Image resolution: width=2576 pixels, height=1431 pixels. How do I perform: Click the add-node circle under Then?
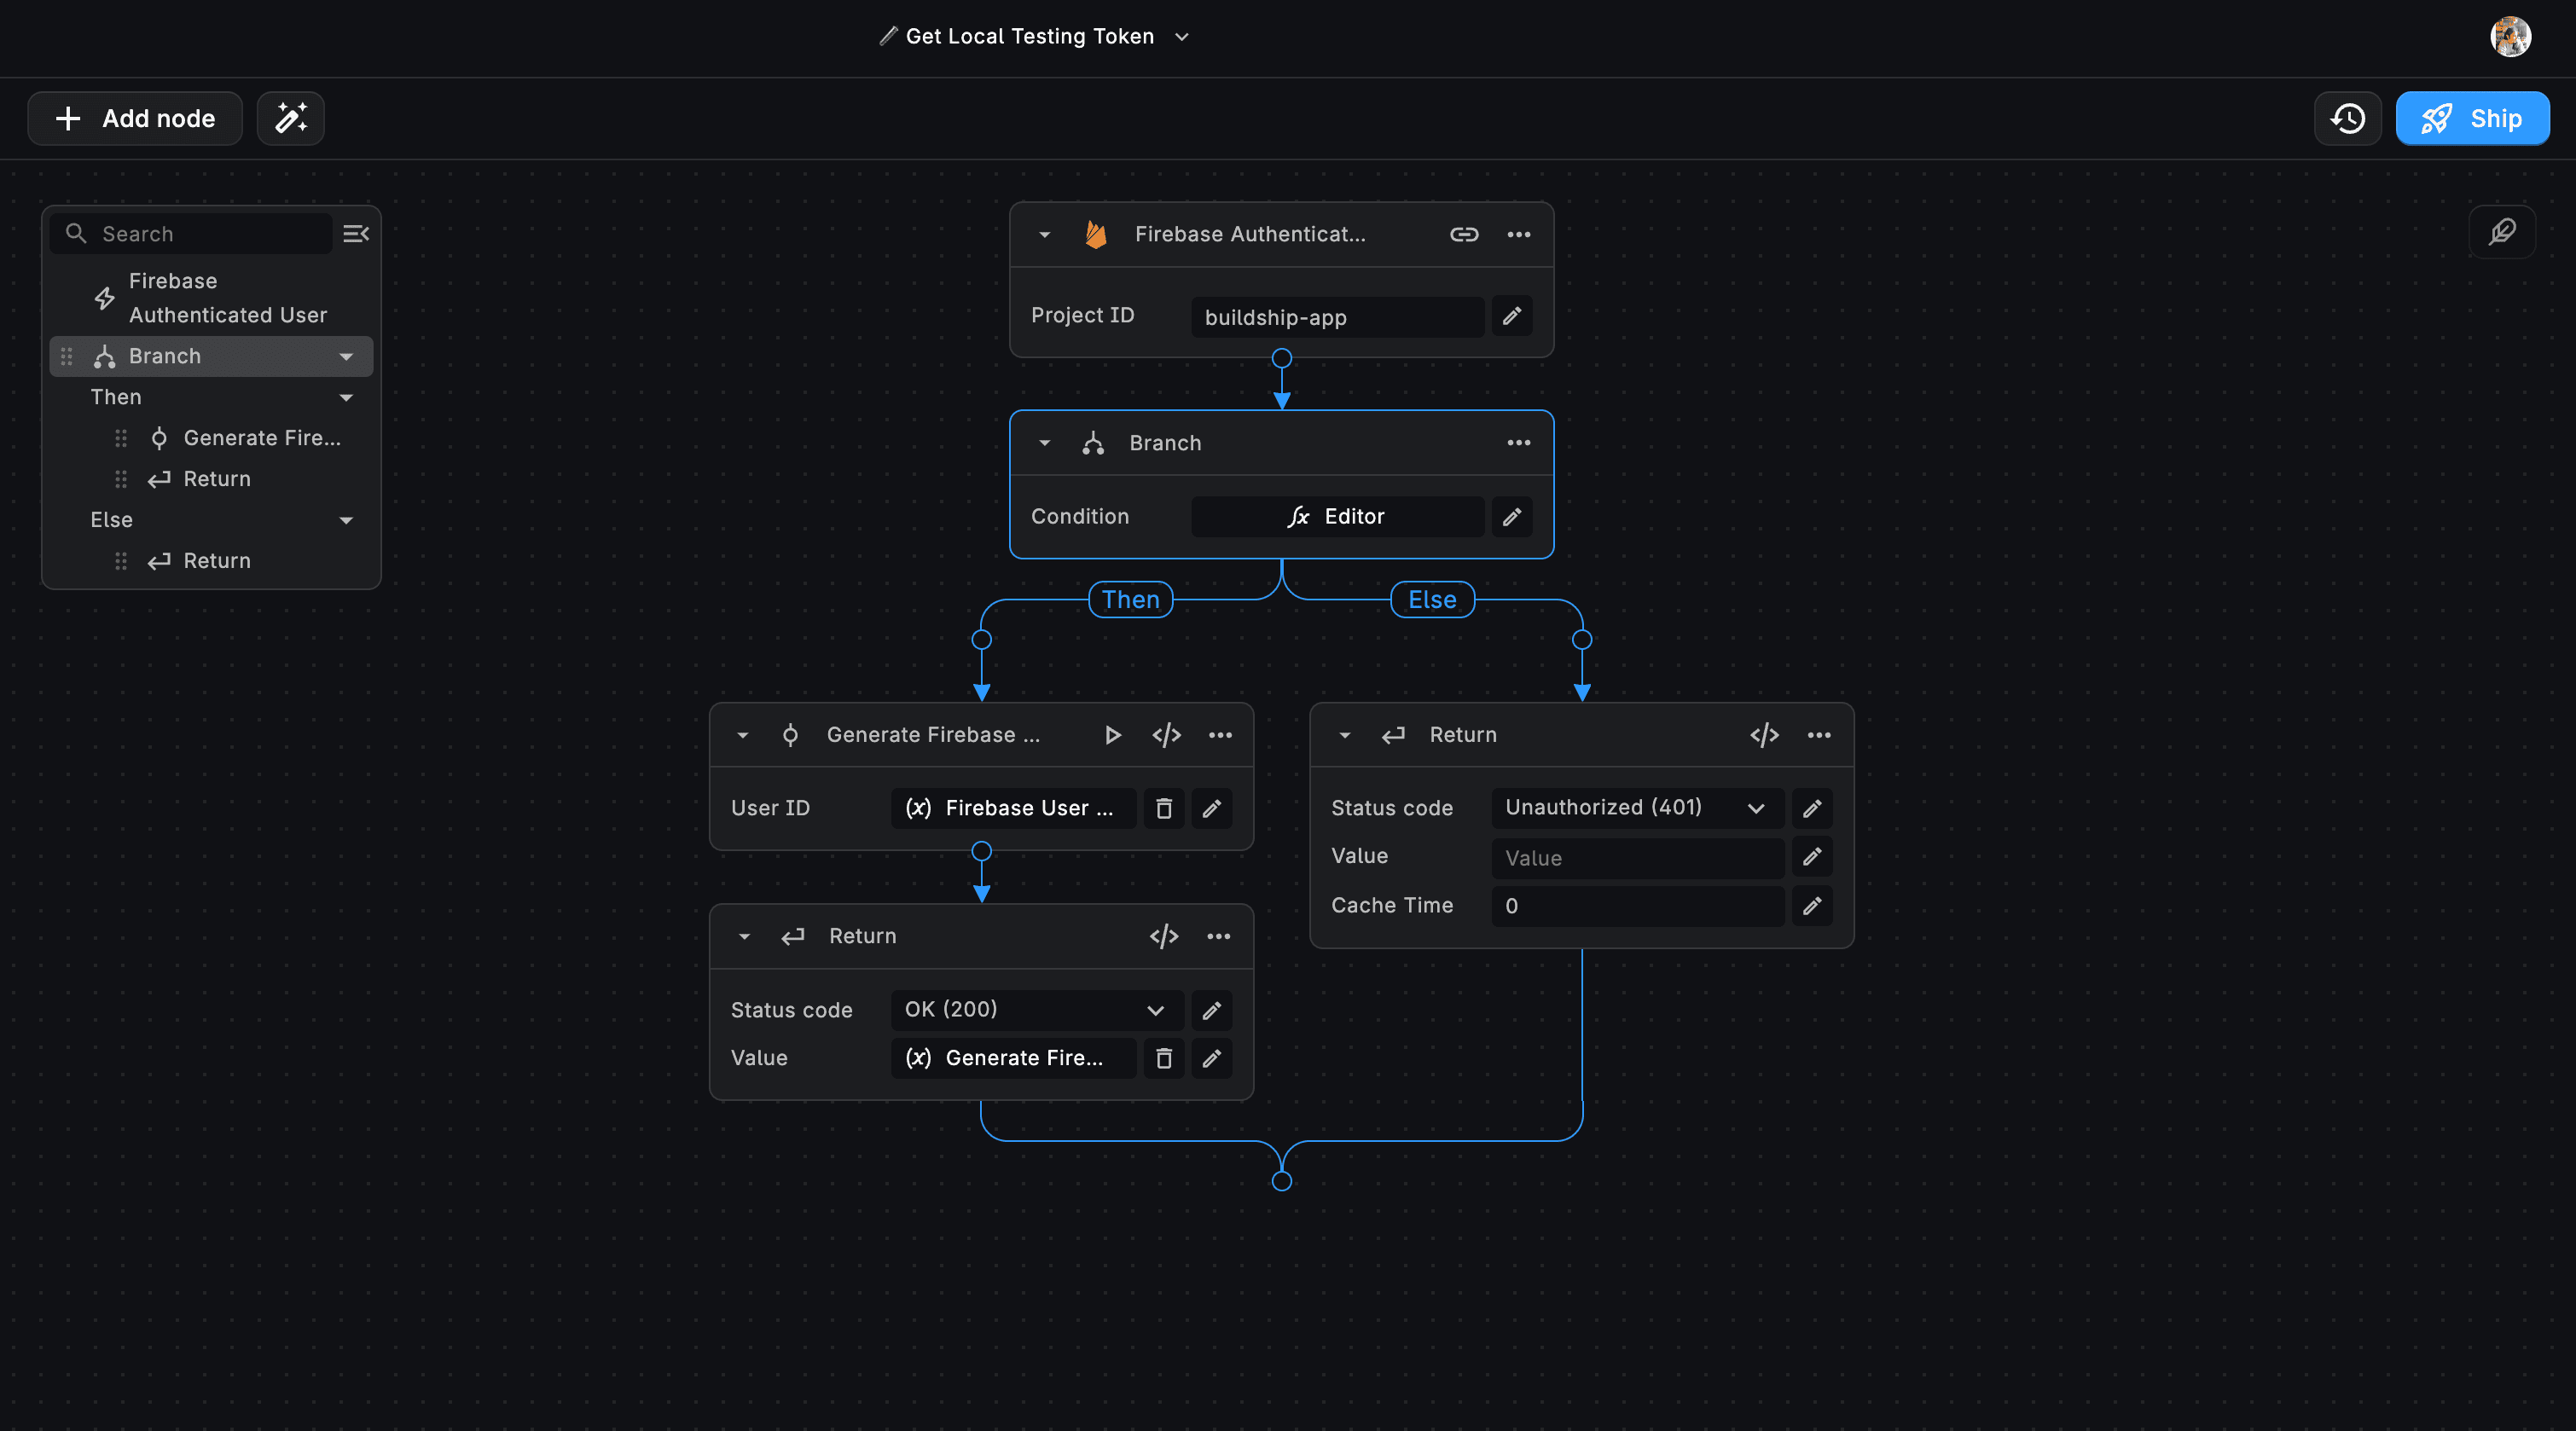[981, 640]
